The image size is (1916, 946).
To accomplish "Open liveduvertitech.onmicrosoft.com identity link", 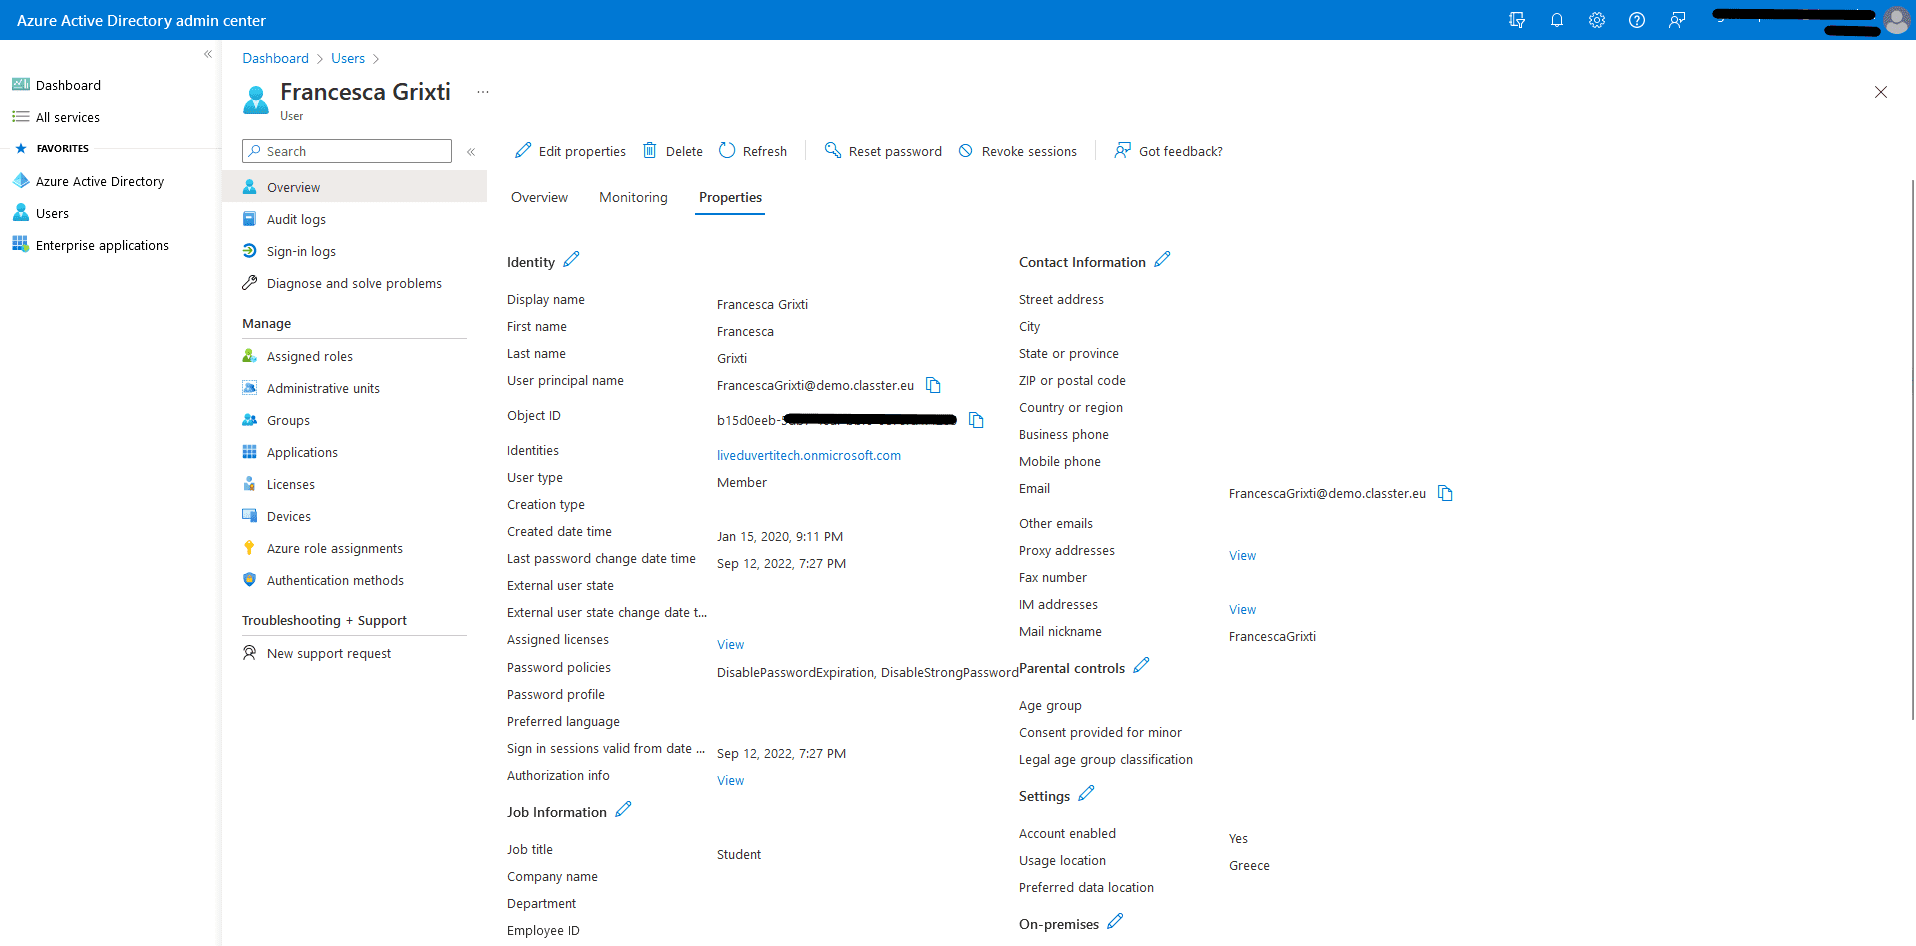I will [x=808, y=455].
